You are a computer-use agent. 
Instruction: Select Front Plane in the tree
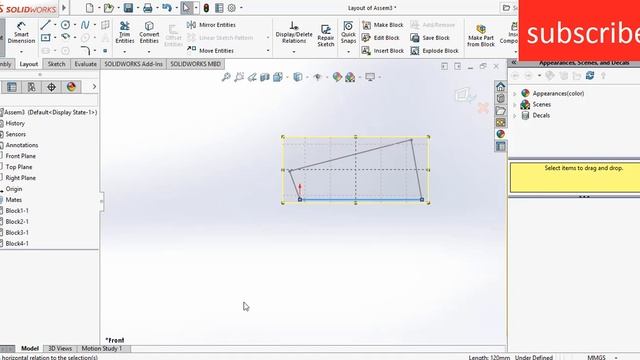tap(20, 156)
